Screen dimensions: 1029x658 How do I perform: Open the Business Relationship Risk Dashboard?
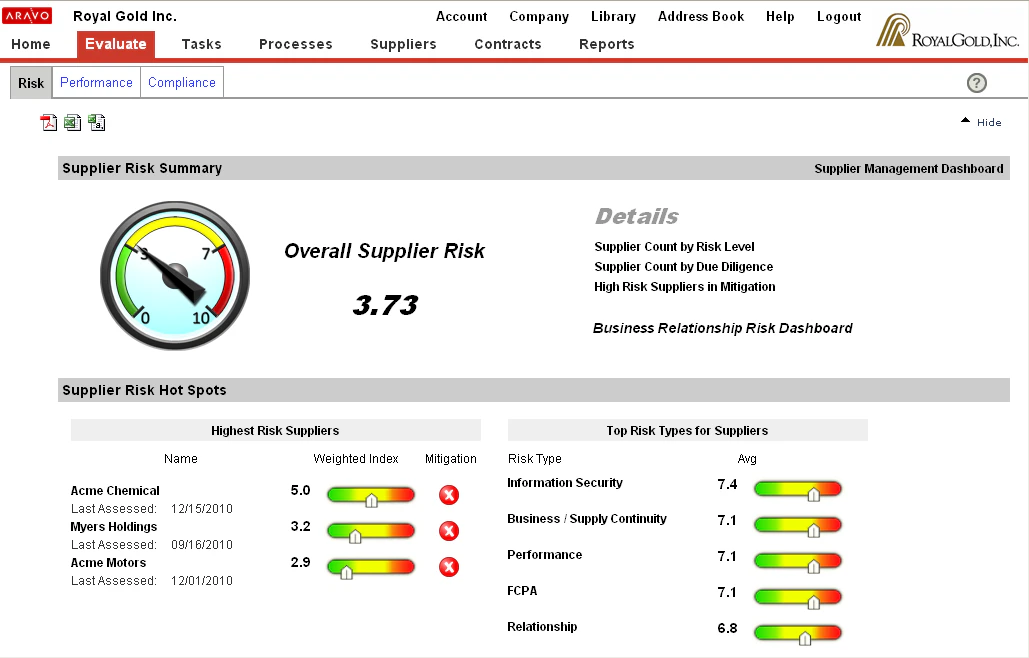723,328
